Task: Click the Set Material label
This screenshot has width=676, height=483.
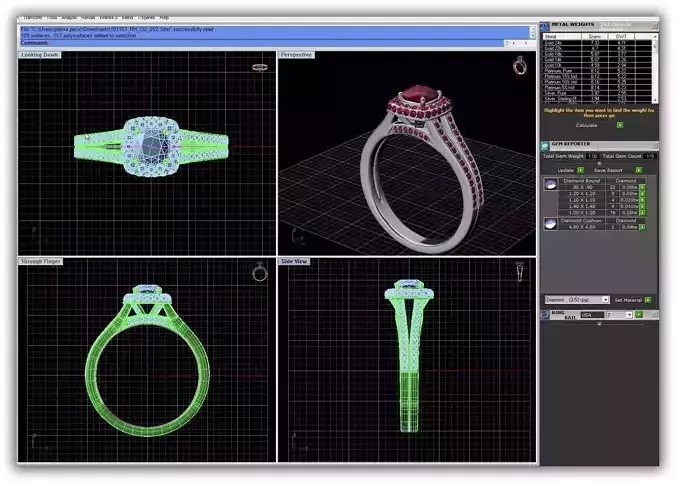Action: [x=628, y=300]
